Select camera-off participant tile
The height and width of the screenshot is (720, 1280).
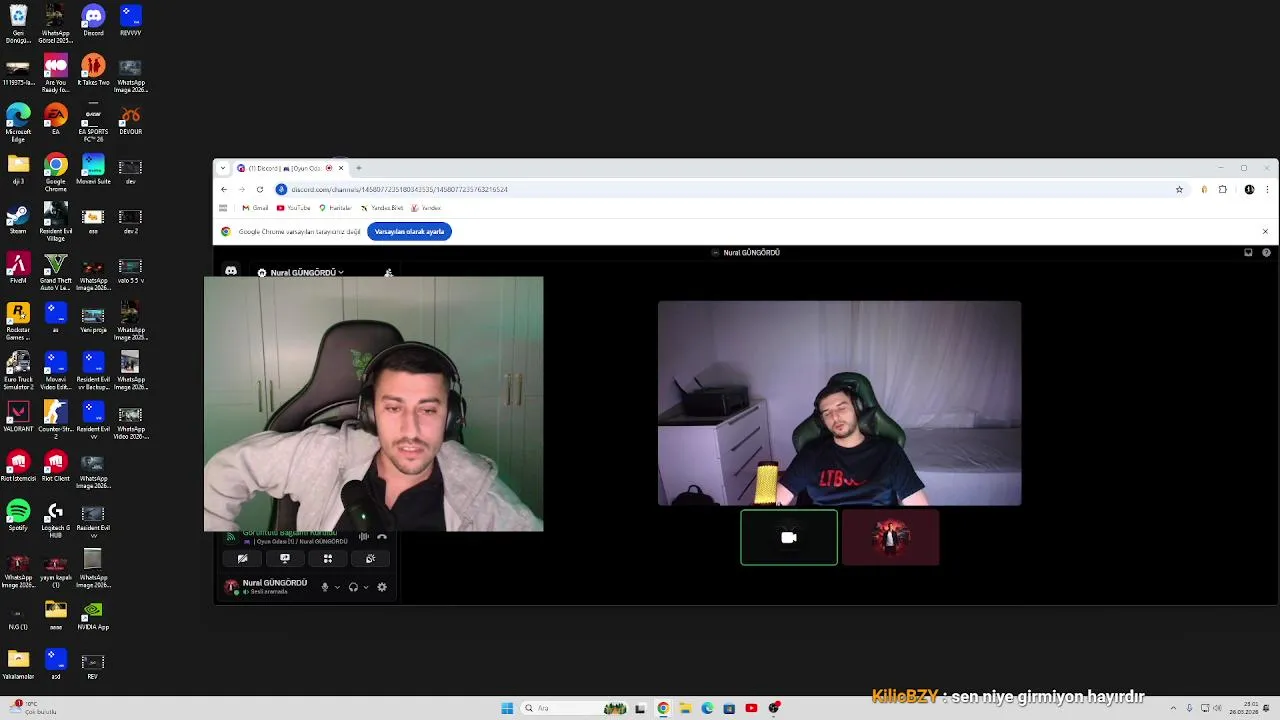(789, 538)
